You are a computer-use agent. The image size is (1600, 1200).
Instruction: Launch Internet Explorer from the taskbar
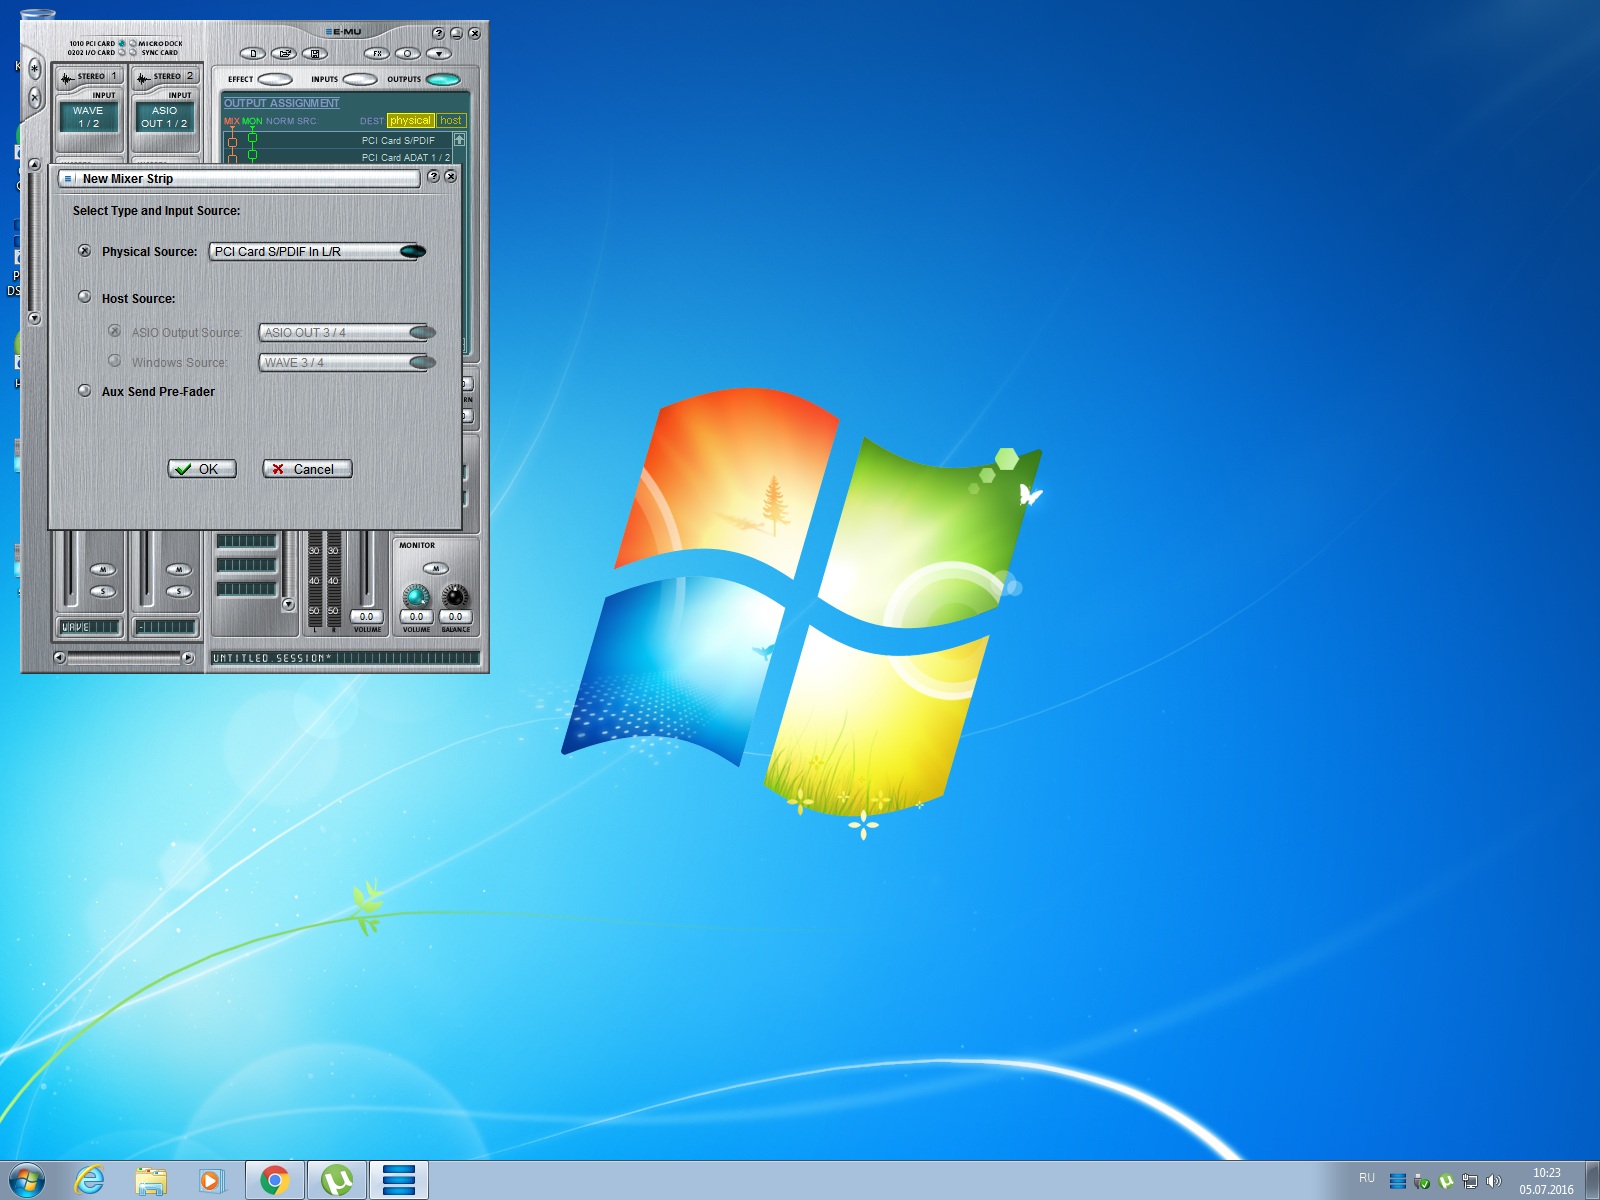pos(90,1180)
